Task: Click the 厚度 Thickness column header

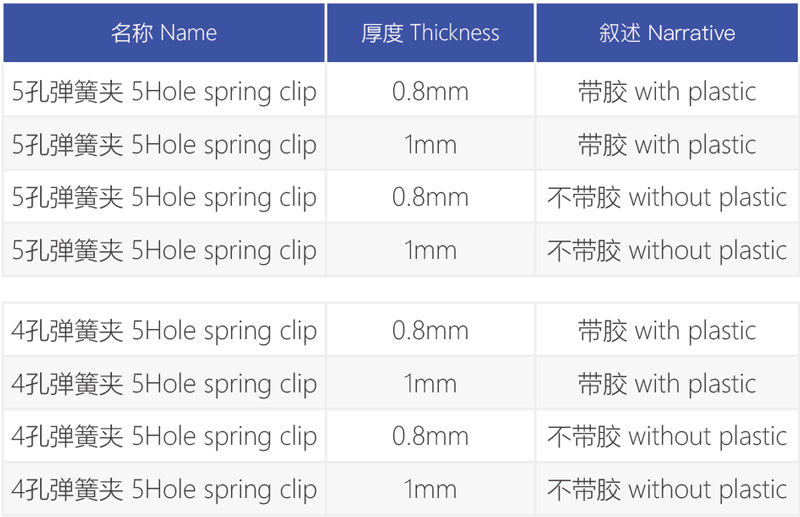Action: click(430, 33)
